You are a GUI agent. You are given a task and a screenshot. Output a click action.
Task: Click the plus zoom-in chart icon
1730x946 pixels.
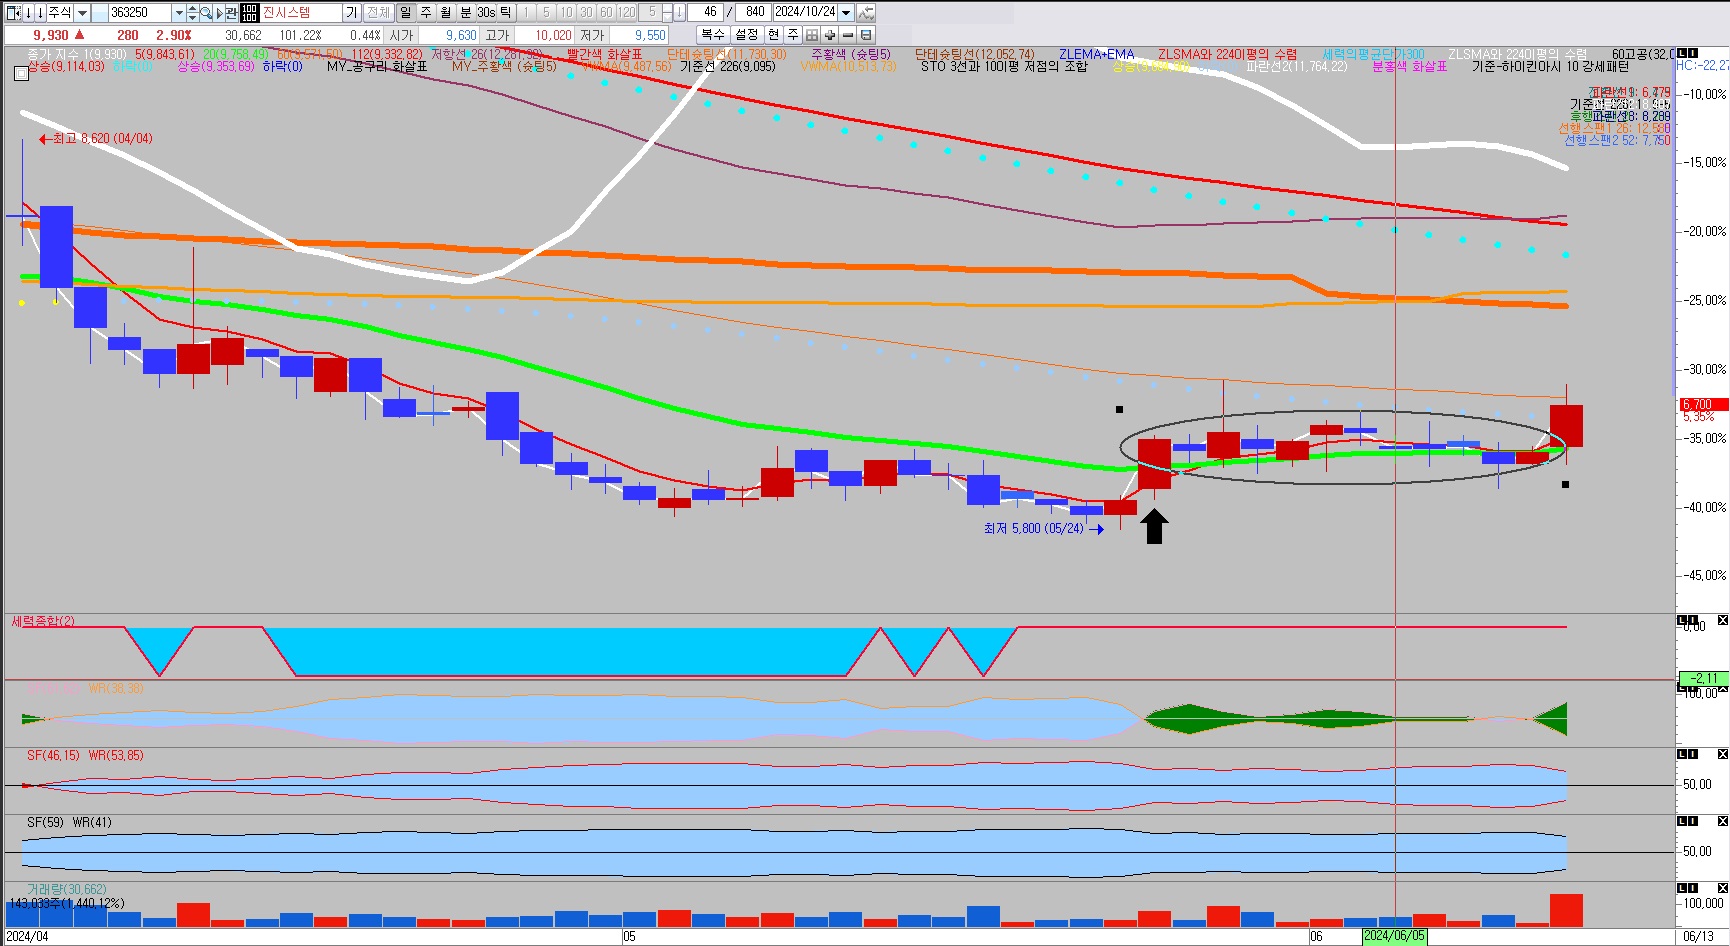pyautogui.click(x=830, y=35)
